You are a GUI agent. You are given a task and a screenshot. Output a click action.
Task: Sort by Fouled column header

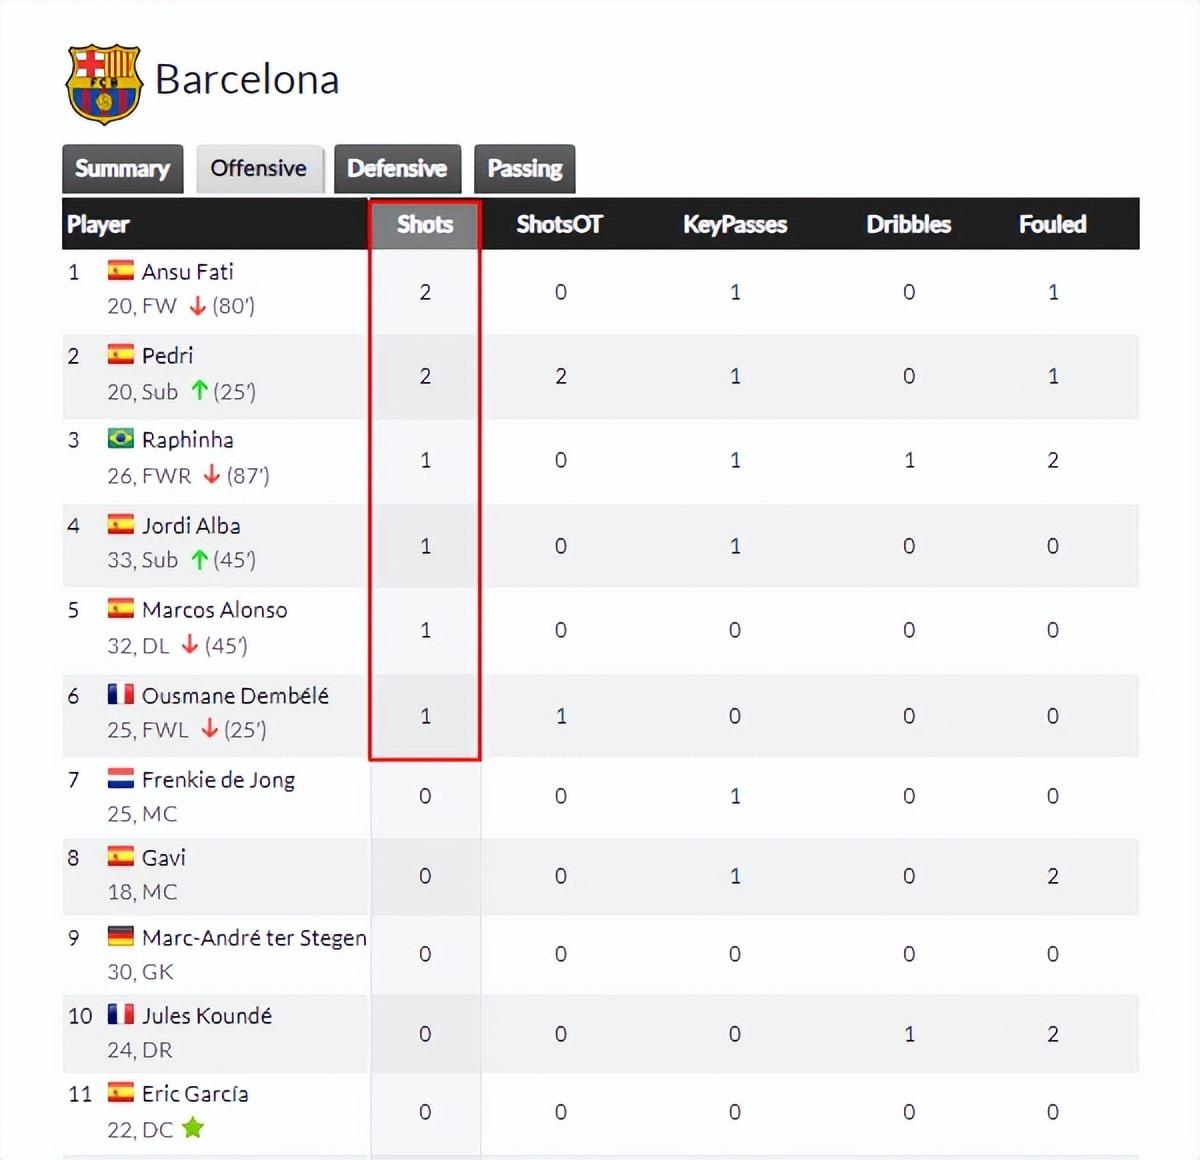[x=1052, y=225]
